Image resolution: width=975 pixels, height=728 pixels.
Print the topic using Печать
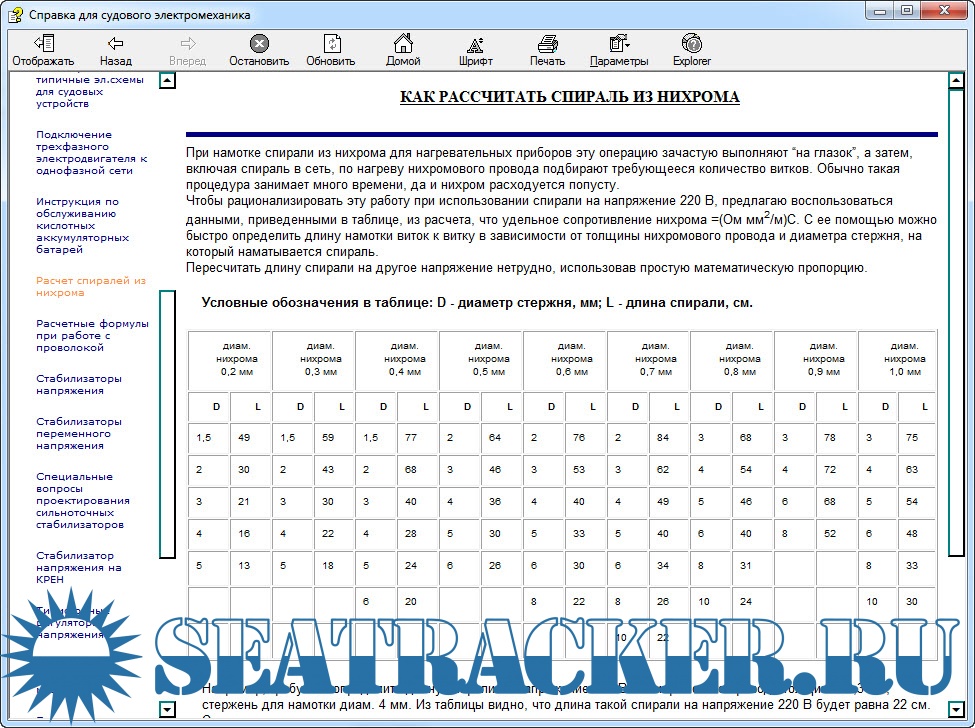click(x=547, y=50)
